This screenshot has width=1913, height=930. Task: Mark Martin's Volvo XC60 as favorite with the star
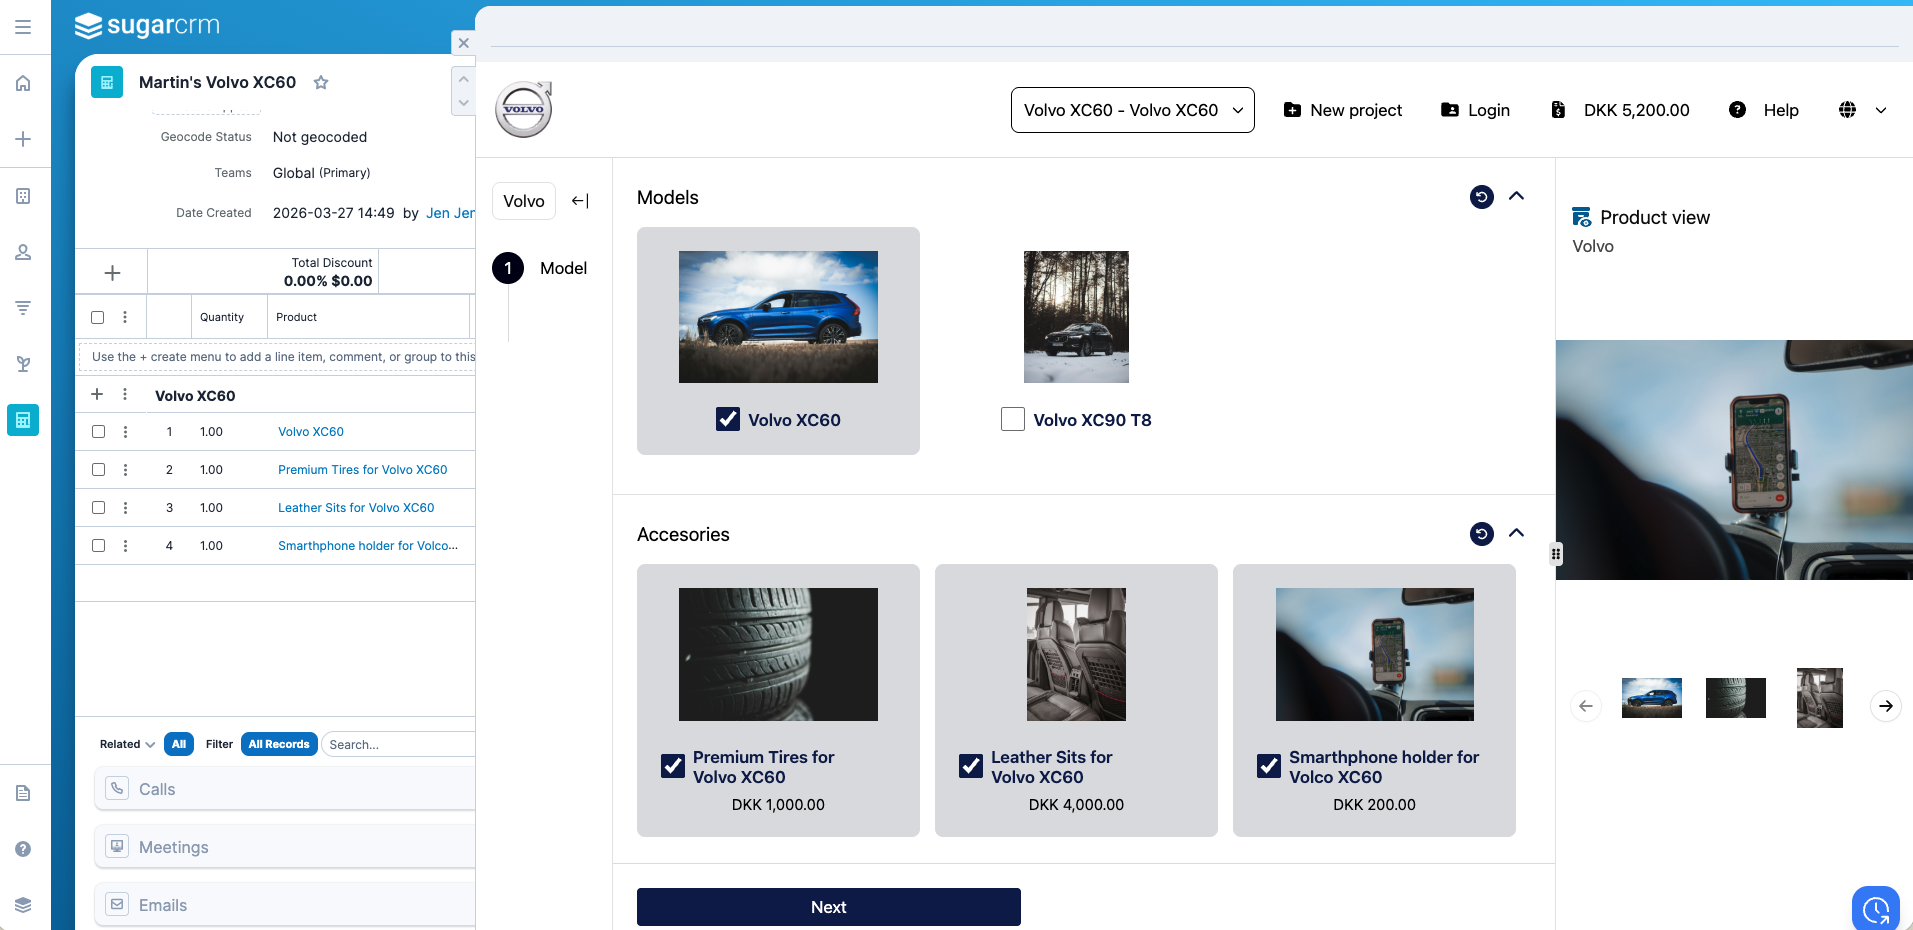[321, 83]
